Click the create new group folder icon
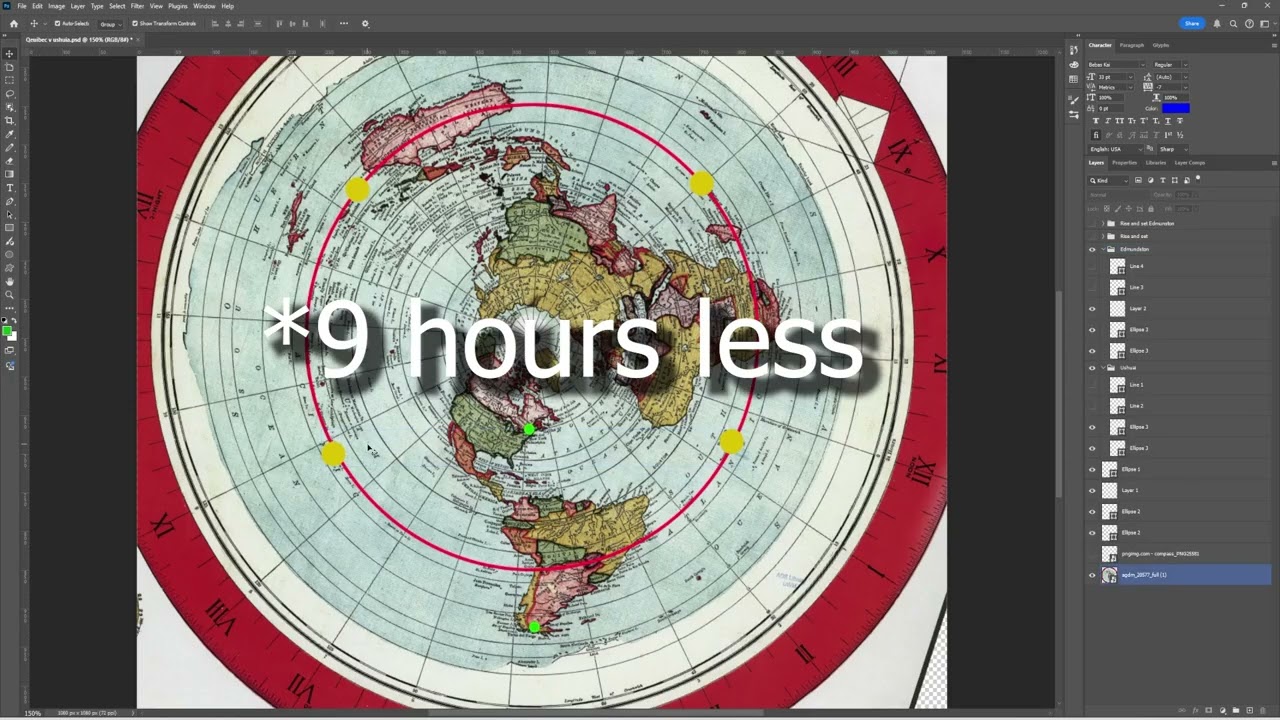The width and height of the screenshot is (1280, 720). click(x=1235, y=710)
